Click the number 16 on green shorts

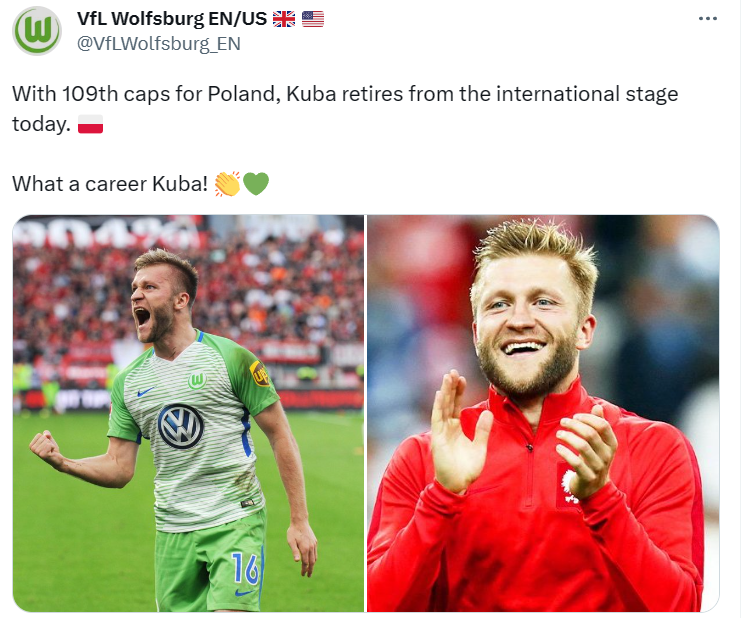click(x=245, y=569)
